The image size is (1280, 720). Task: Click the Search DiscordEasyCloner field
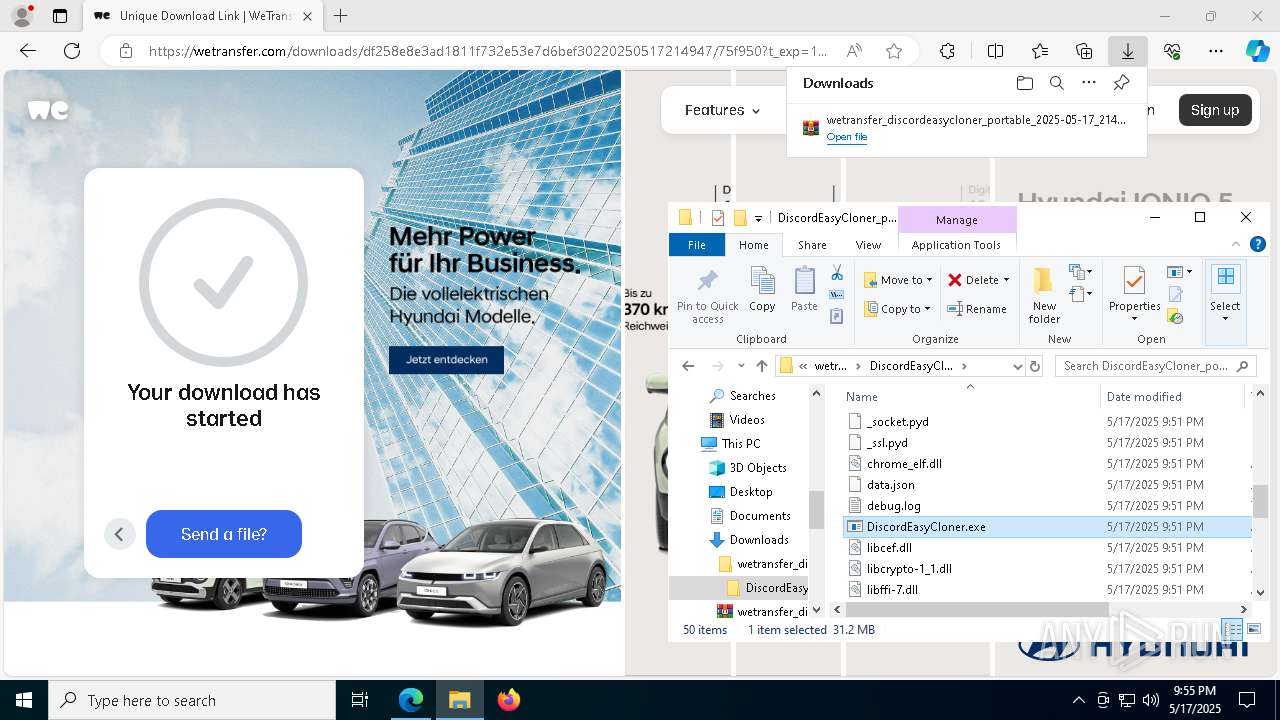point(1155,366)
